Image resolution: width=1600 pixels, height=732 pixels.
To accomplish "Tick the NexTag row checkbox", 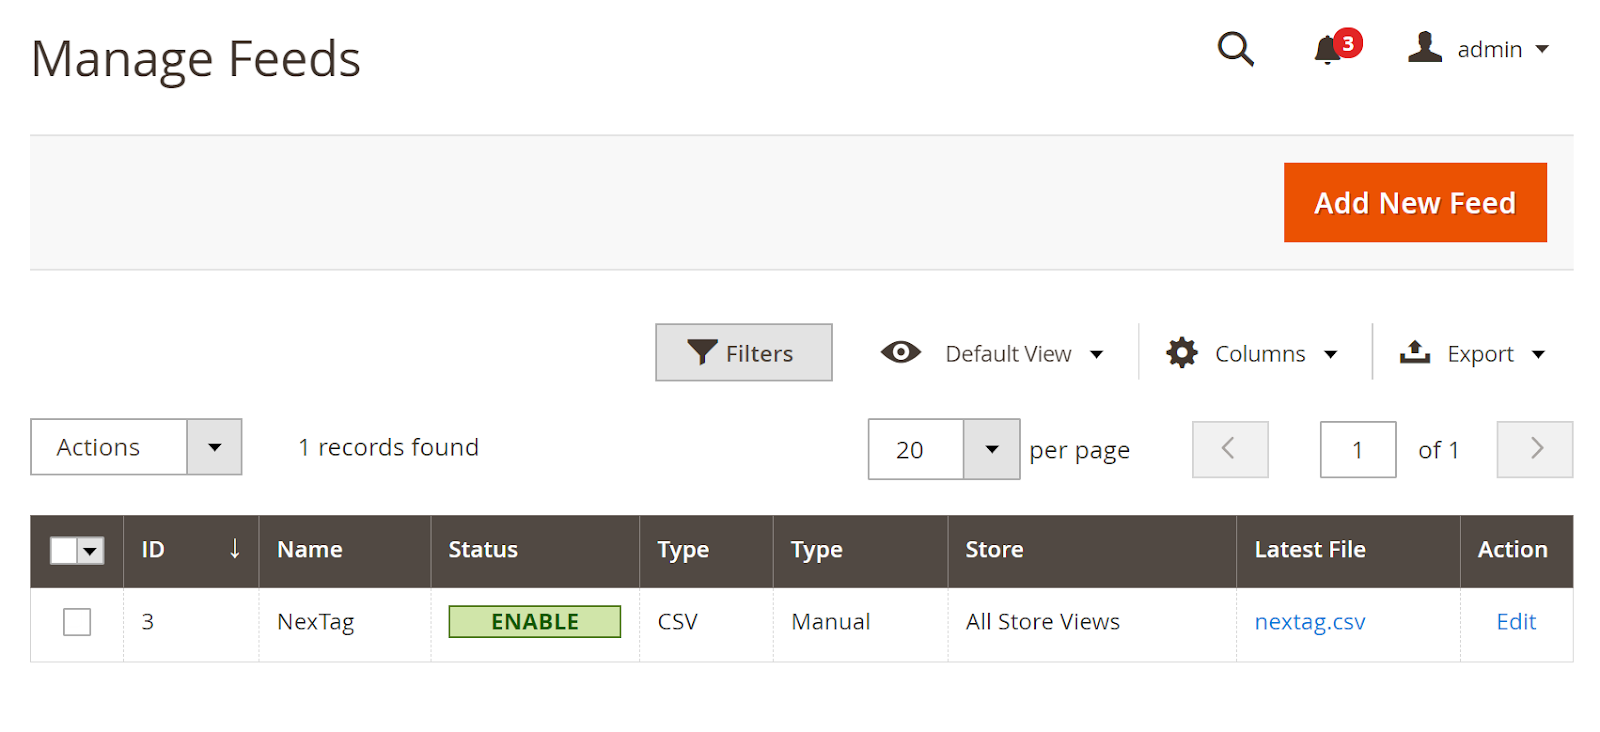I will coord(77,622).
